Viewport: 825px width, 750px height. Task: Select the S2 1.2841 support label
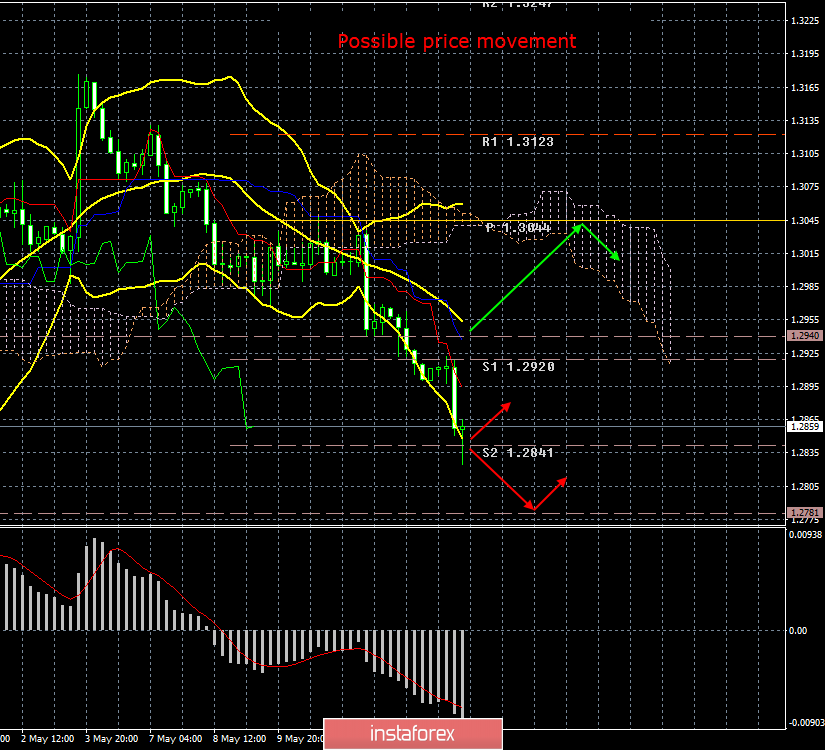tap(518, 453)
